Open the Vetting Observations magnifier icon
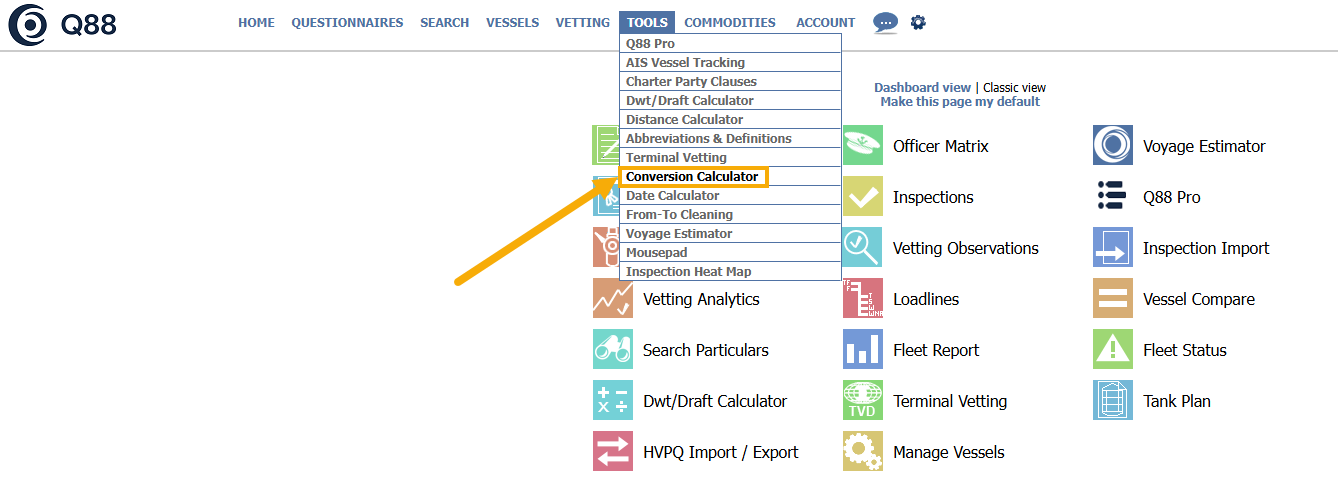1338x491 pixels. [x=863, y=248]
